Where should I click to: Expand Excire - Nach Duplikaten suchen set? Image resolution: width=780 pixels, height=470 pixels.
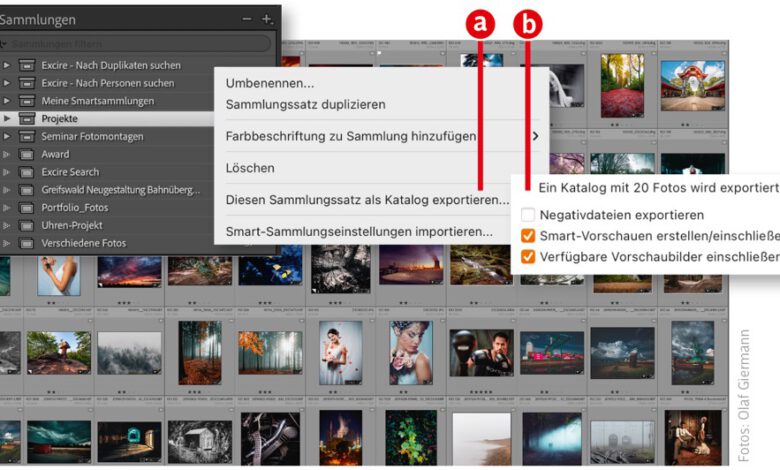pyautogui.click(x=6, y=65)
